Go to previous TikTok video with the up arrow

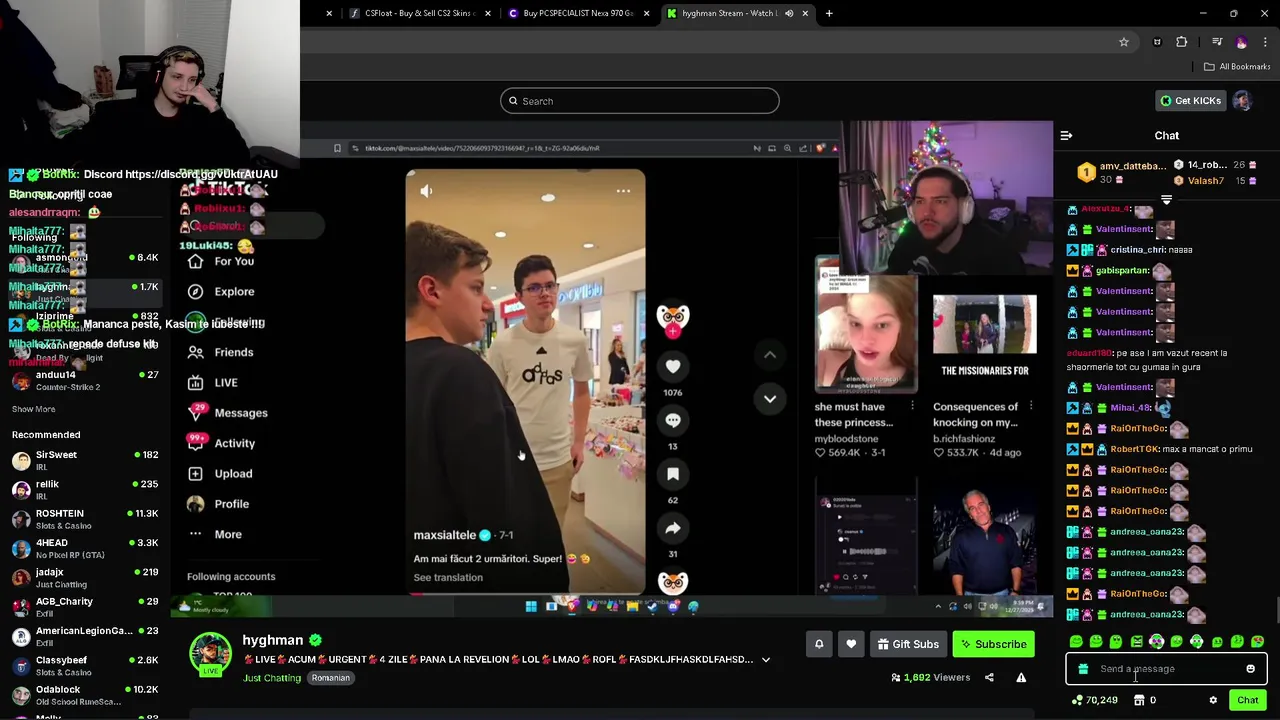[x=770, y=354]
